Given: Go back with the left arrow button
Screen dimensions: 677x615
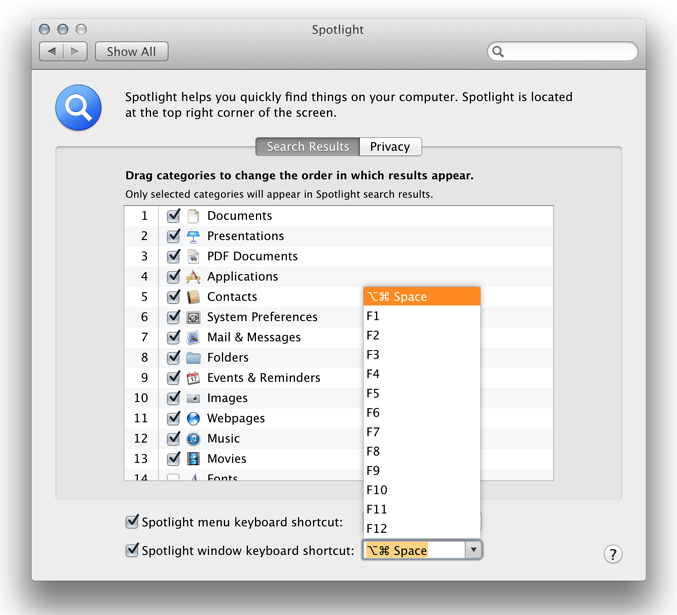Looking at the screenshot, I should [52, 51].
